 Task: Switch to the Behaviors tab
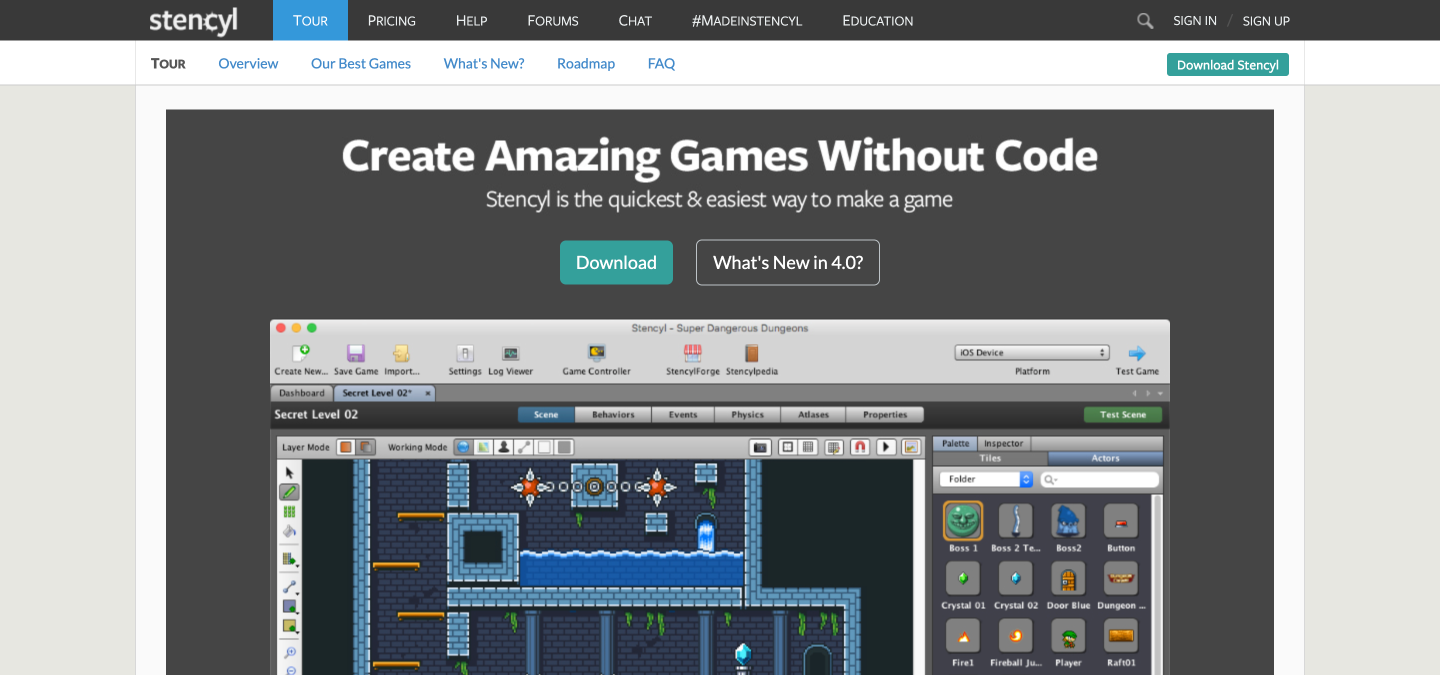613,414
